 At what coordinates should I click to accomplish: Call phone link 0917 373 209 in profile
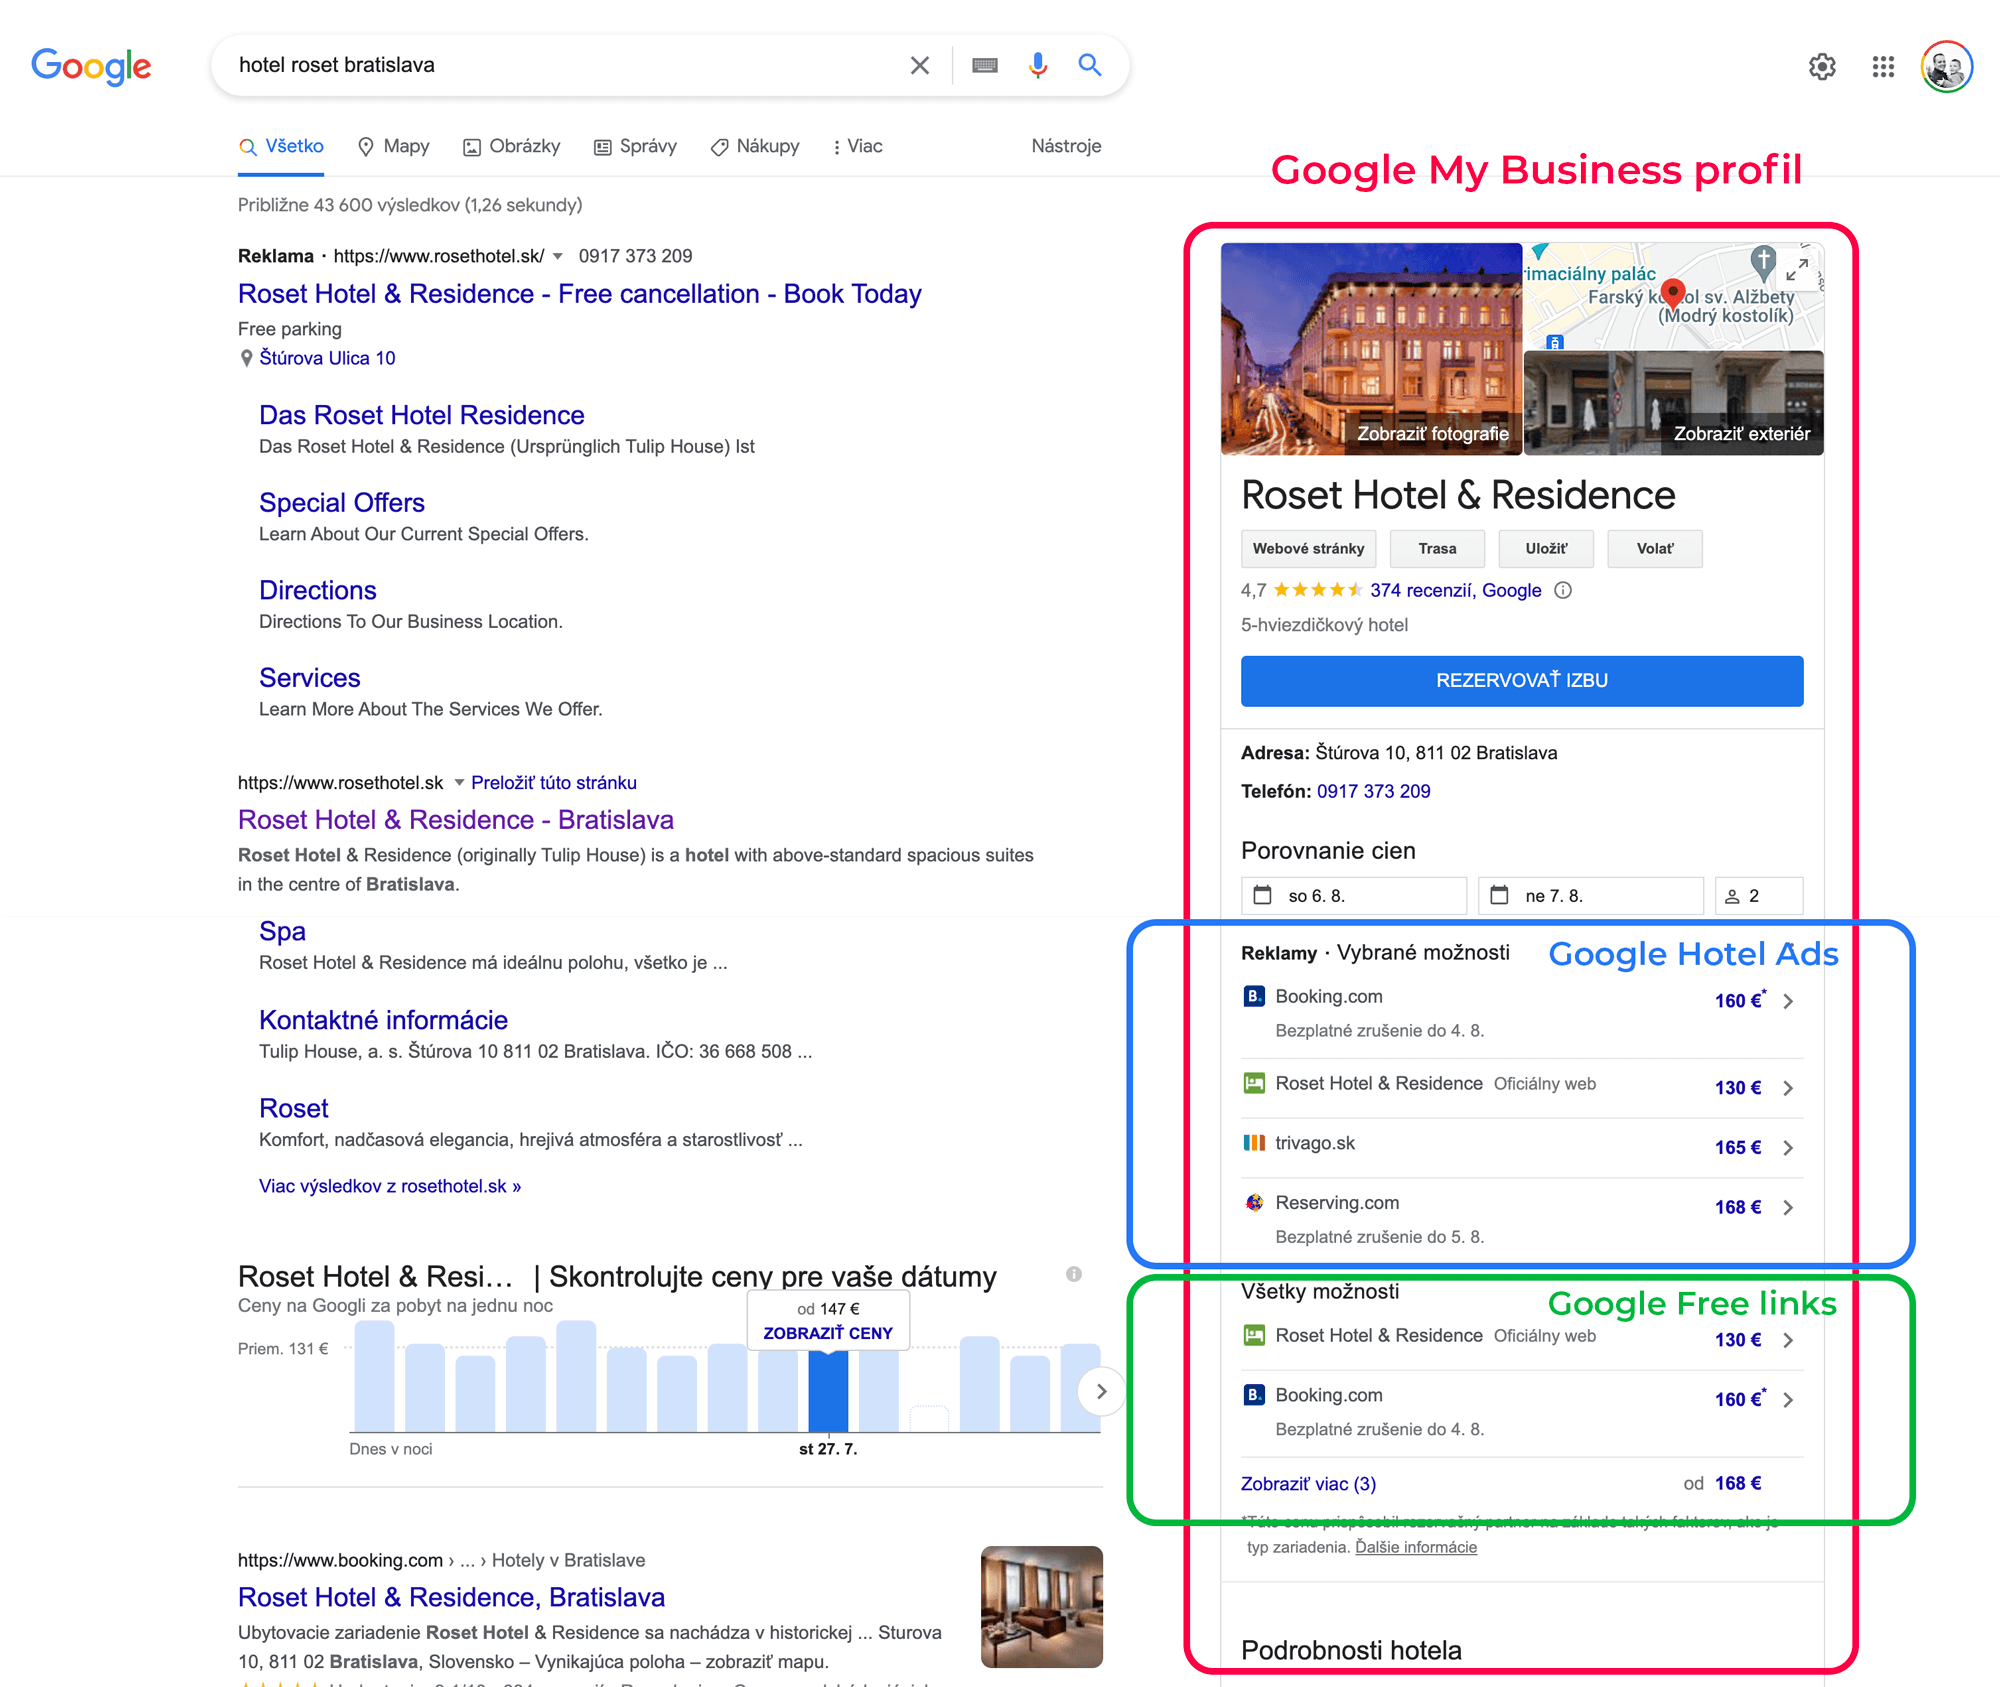(x=1373, y=792)
